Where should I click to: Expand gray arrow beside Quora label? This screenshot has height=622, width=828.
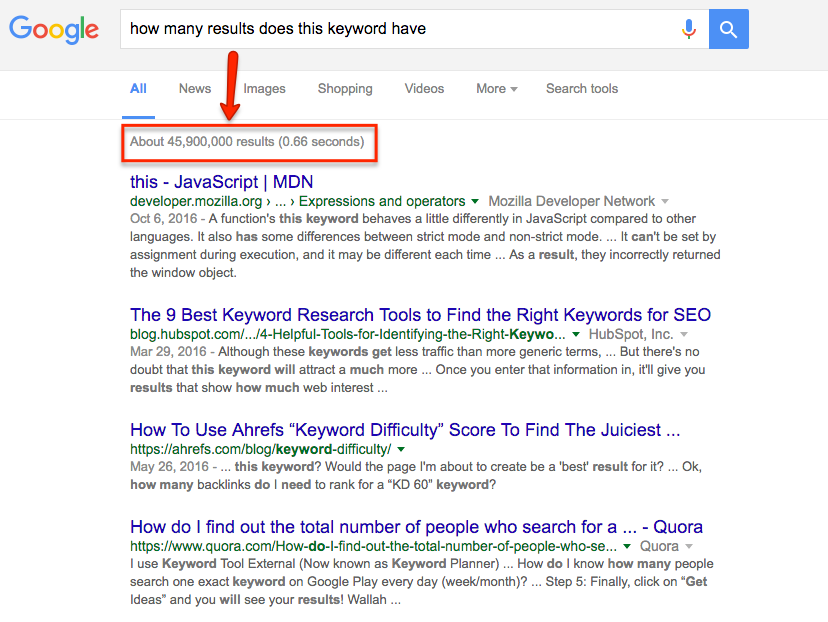coord(689,546)
